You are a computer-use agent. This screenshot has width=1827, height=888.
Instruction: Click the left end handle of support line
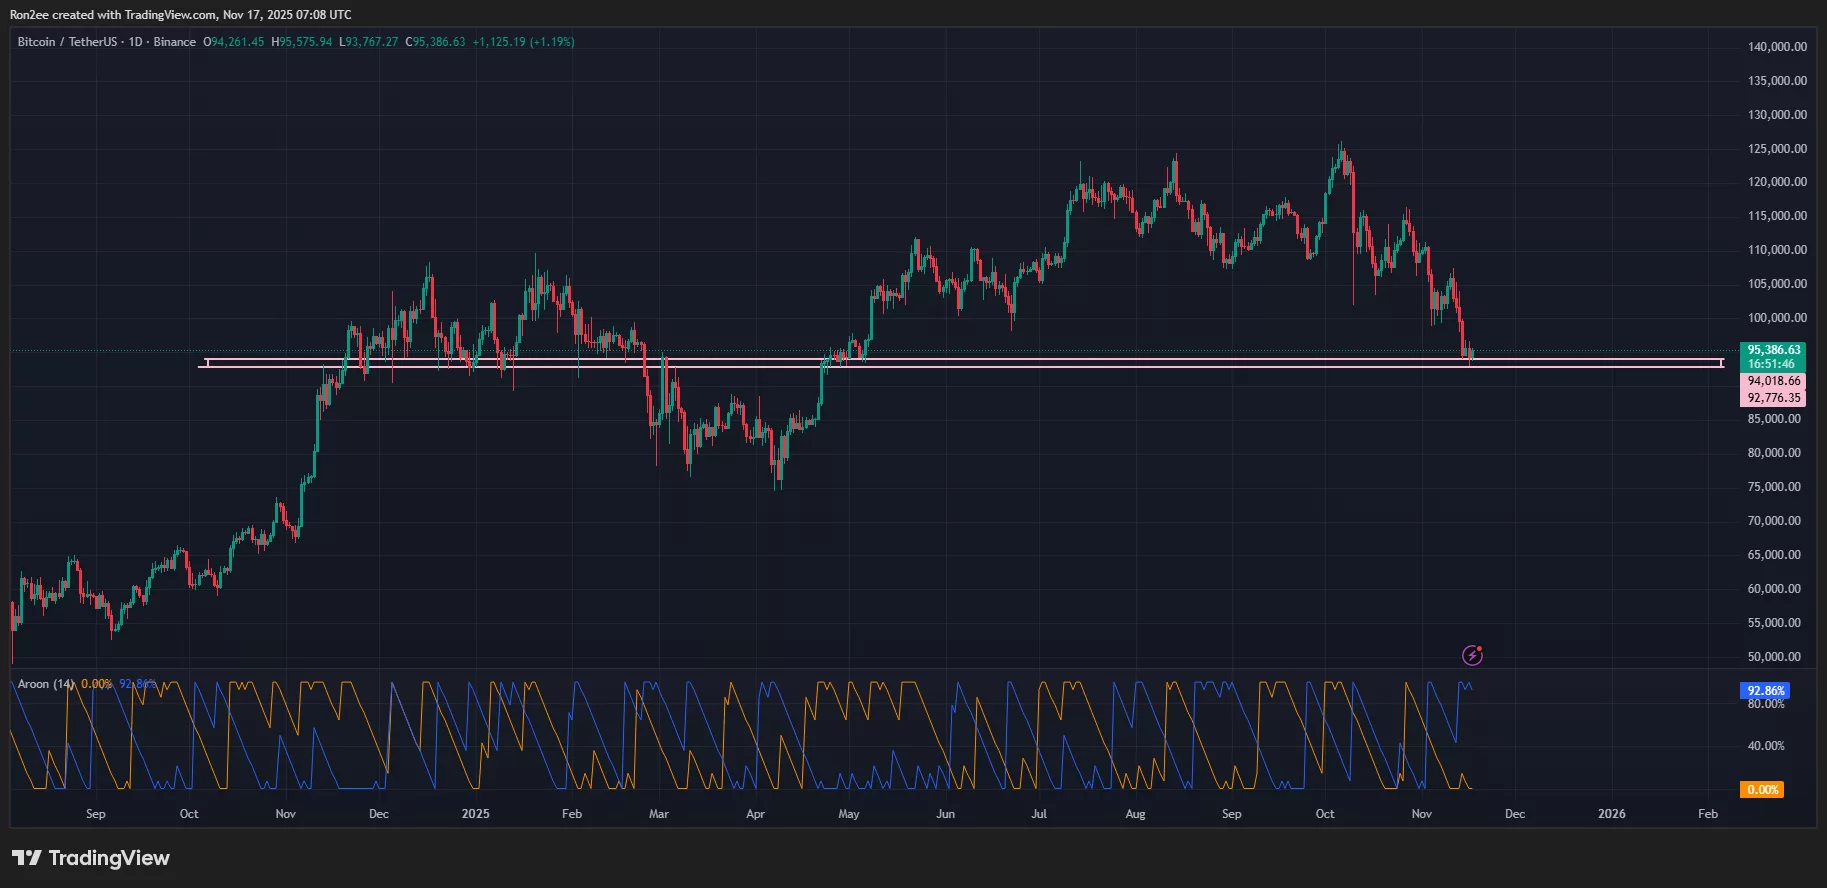point(206,363)
